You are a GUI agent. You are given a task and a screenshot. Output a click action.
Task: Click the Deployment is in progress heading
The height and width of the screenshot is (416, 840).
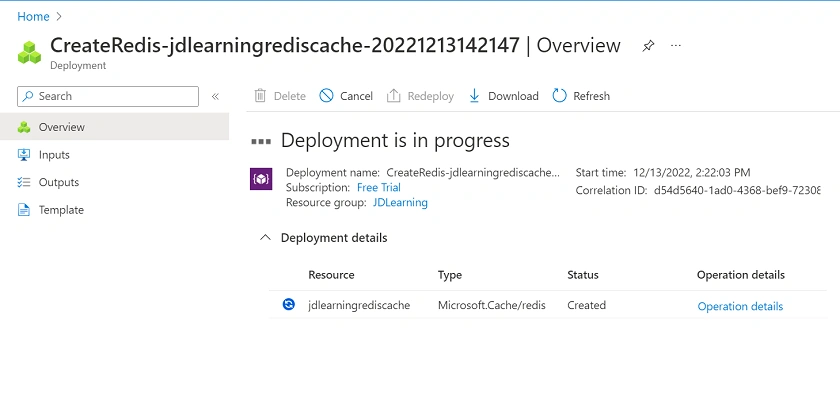coord(395,140)
